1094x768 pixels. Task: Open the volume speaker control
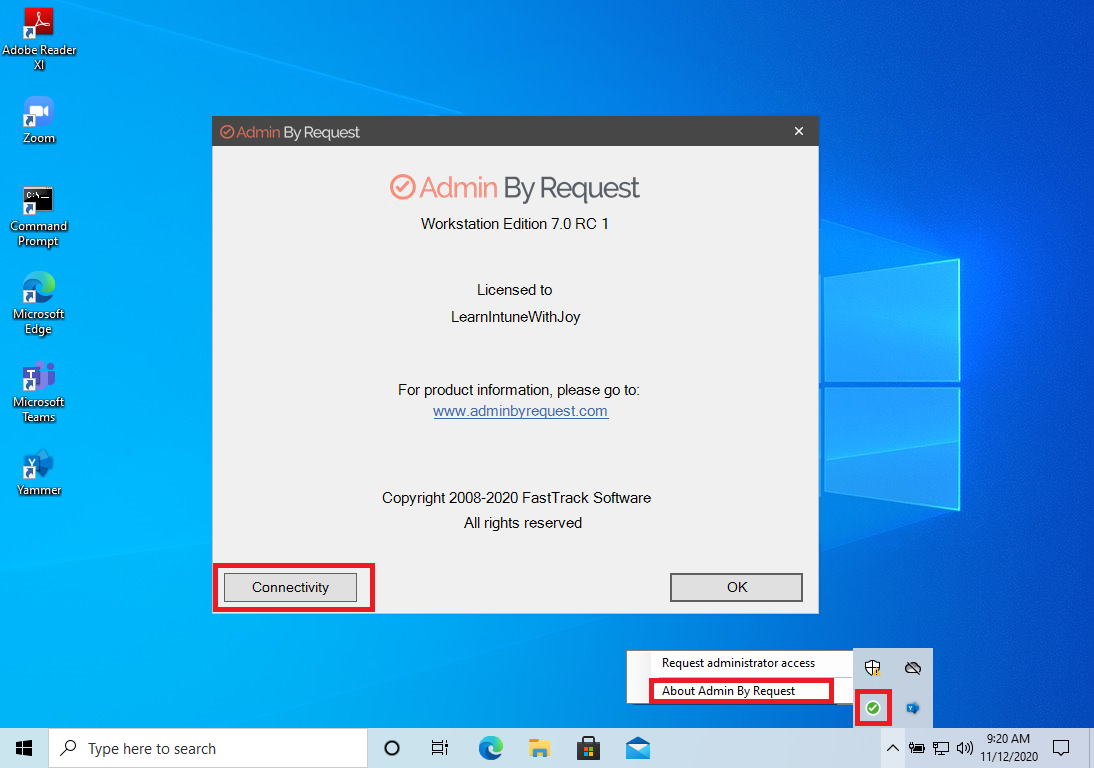965,748
